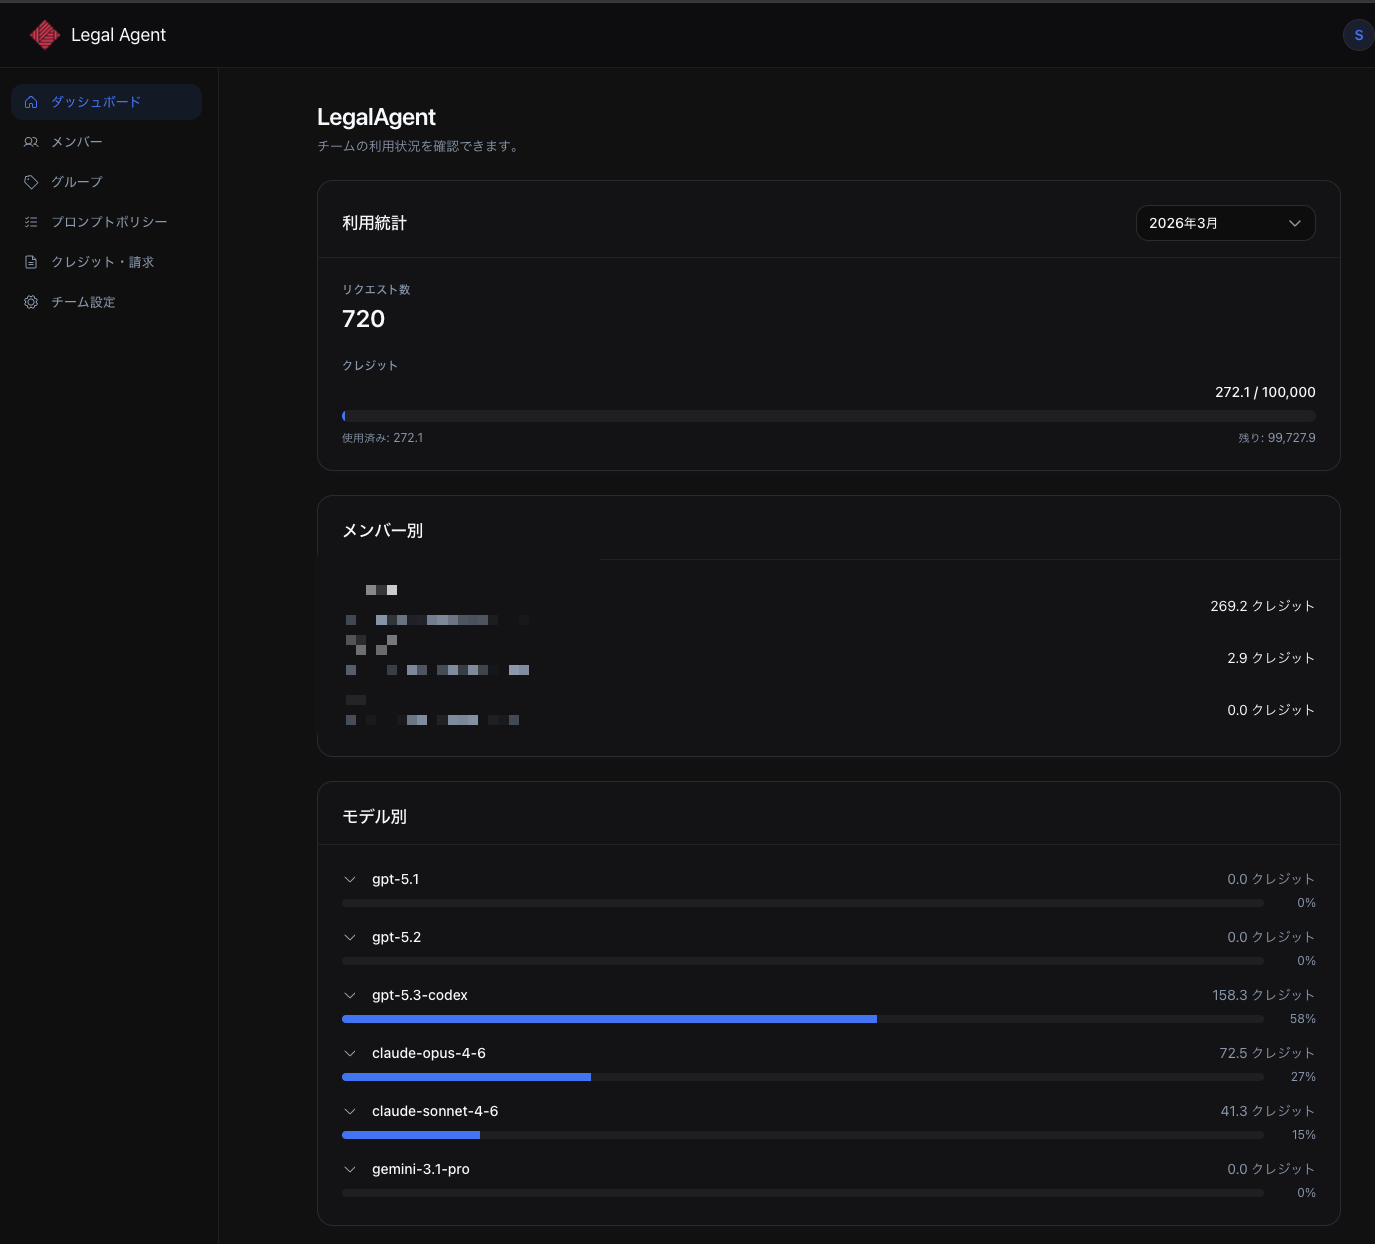Image resolution: width=1375 pixels, height=1244 pixels.
Task: Click the home icon next to ダッシュボード
Action: [31, 102]
